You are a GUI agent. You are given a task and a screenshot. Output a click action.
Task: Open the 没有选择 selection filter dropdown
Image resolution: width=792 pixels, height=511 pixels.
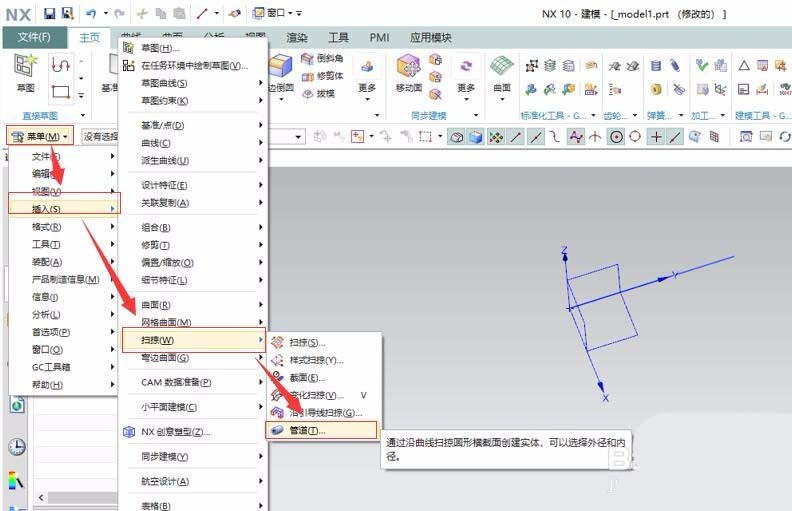pyautogui.click(x=100, y=136)
